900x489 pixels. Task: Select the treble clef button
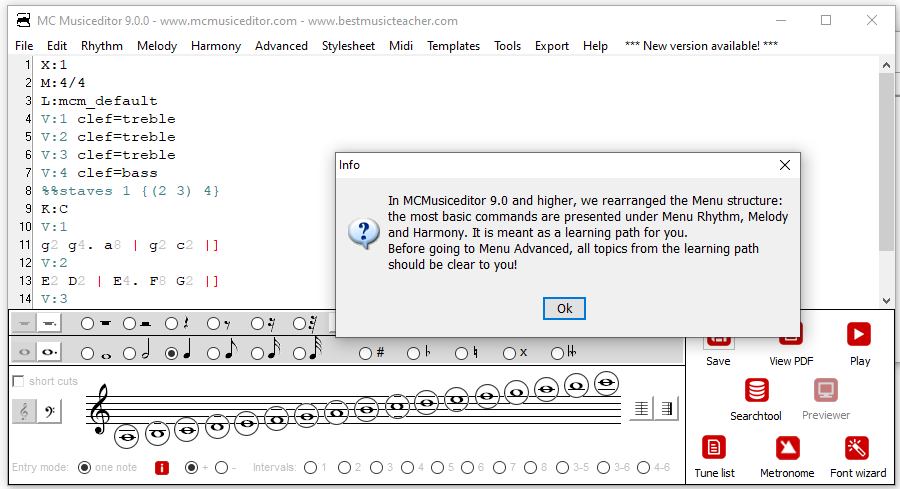pyautogui.click(x=24, y=411)
